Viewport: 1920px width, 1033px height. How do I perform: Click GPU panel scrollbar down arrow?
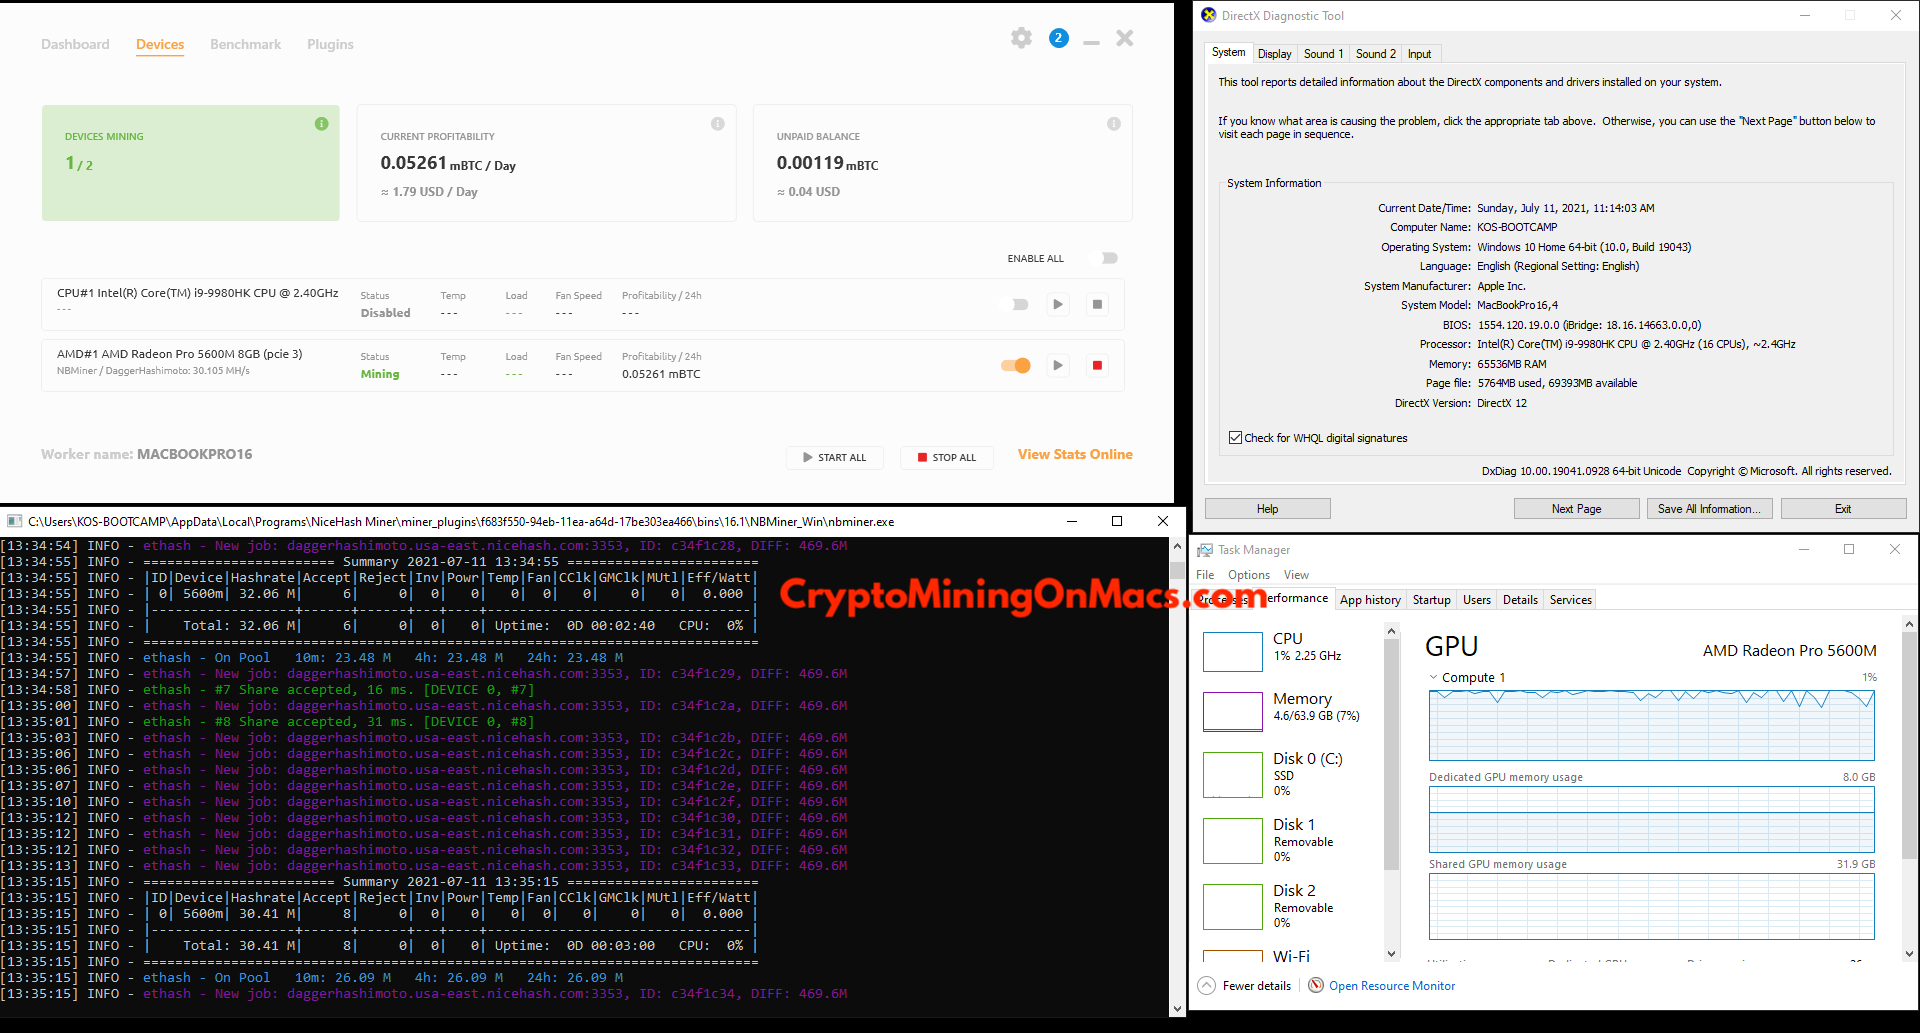(1910, 954)
